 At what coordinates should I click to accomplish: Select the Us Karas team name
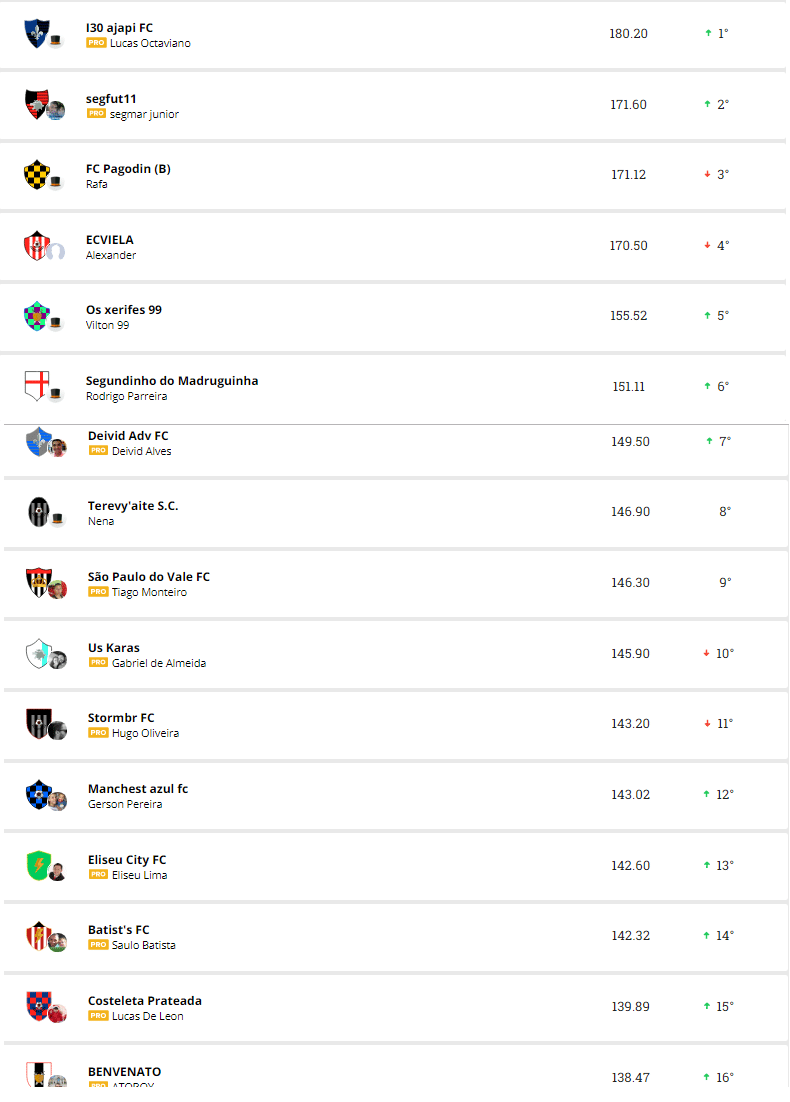[x=114, y=648]
